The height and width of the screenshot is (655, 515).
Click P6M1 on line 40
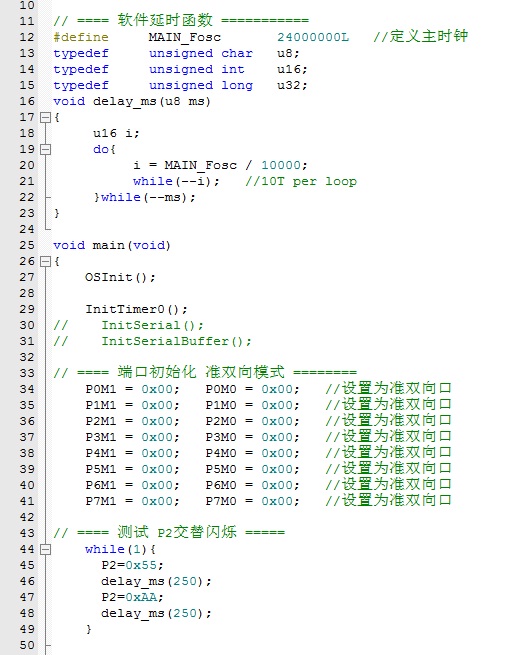(101, 485)
